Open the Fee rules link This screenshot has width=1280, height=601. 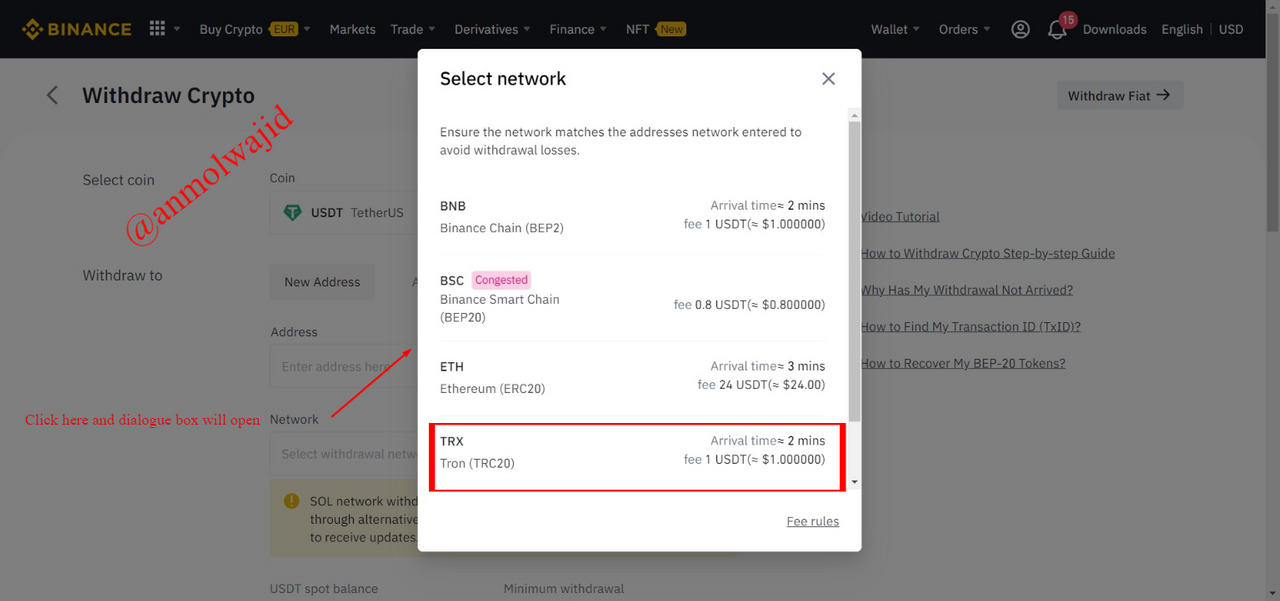click(x=812, y=521)
